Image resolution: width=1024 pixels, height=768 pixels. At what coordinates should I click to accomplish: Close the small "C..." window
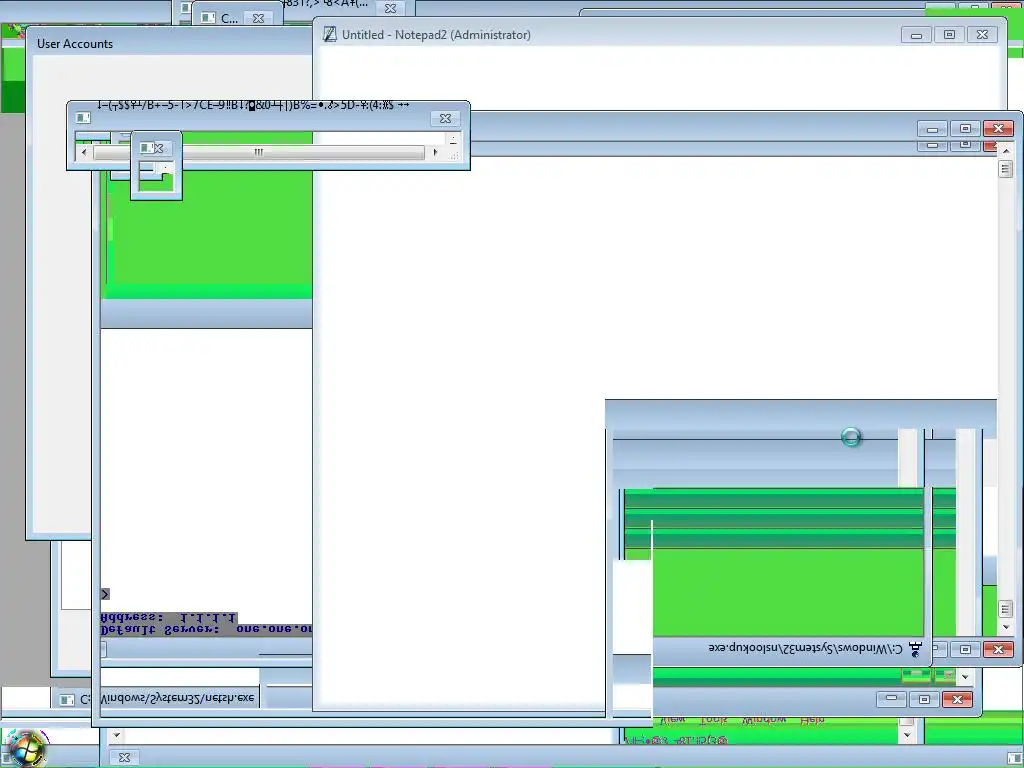point(259,18)
